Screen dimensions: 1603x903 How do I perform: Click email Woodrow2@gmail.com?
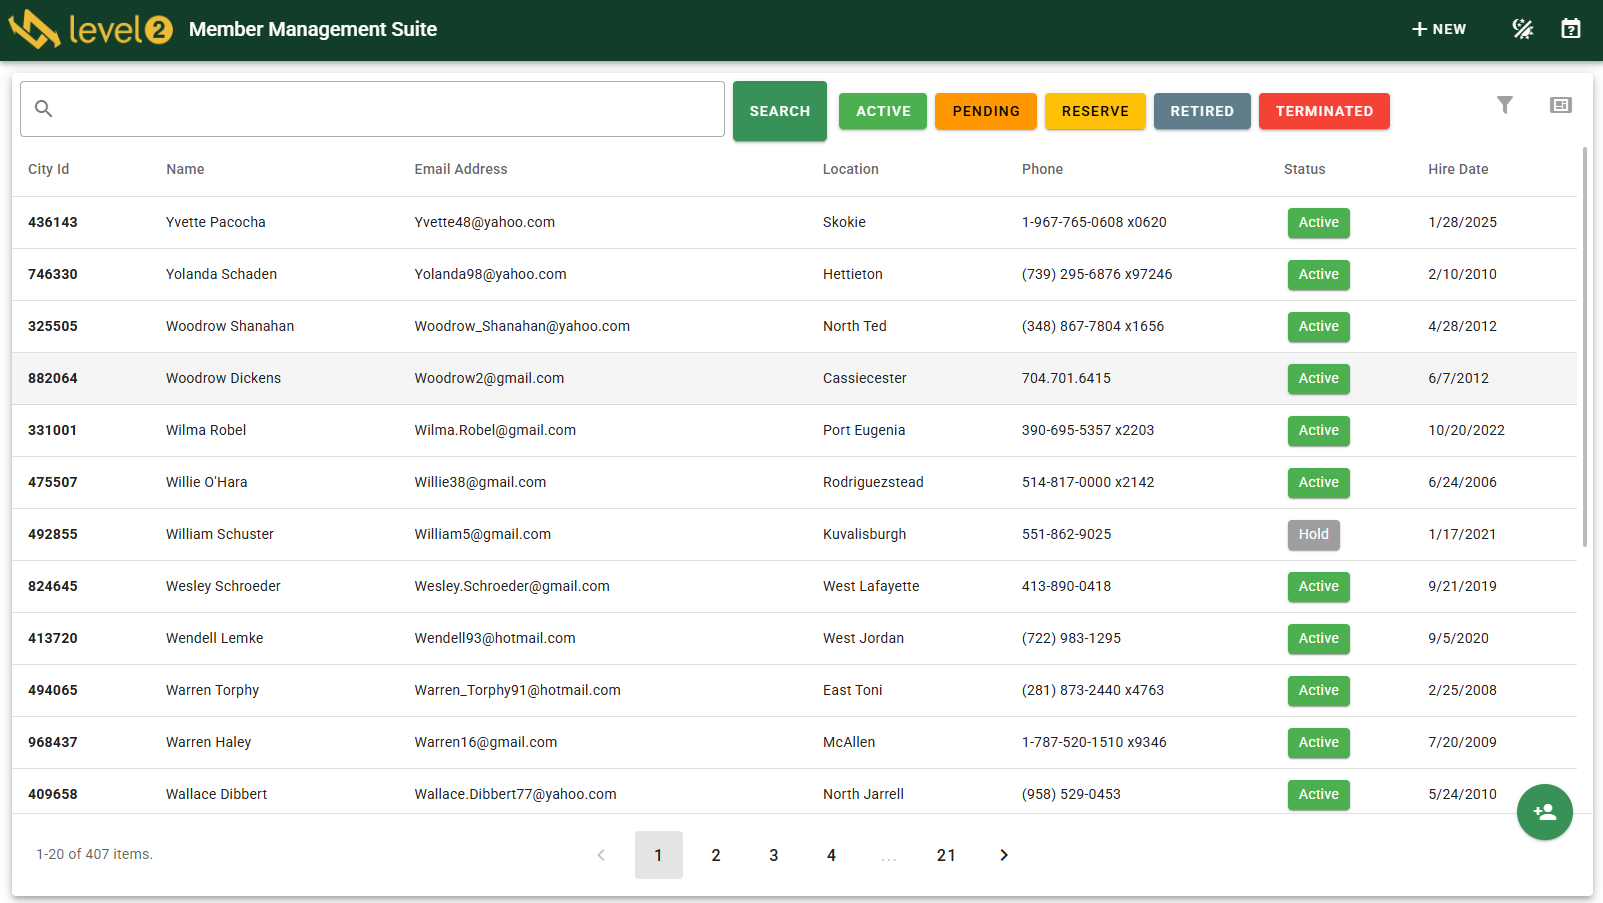point(489,378)
